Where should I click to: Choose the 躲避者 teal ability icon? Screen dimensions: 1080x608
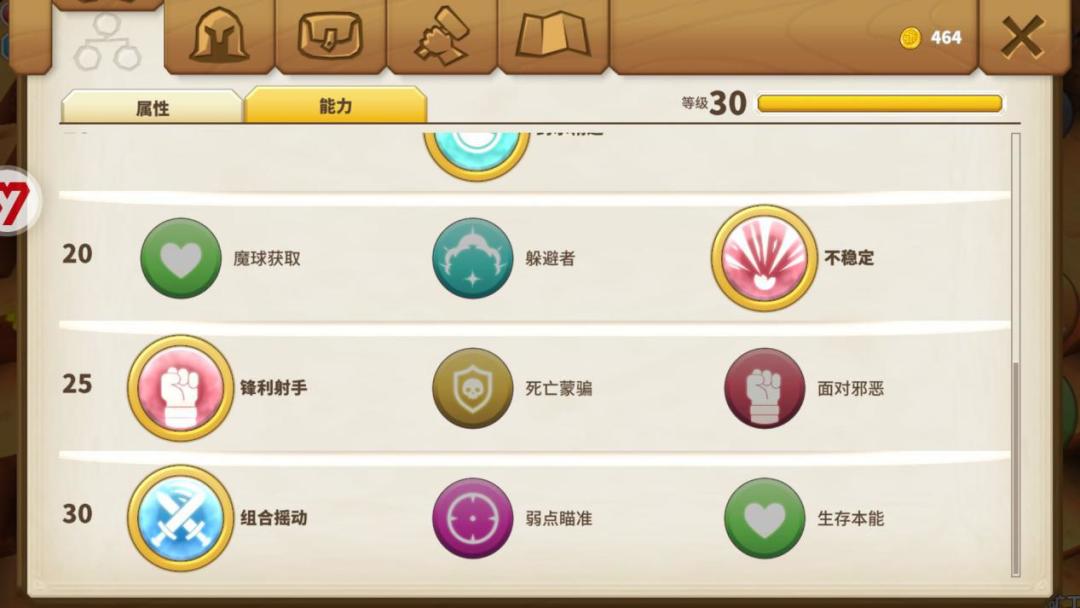pyautogui.click(x=472, y=258)
